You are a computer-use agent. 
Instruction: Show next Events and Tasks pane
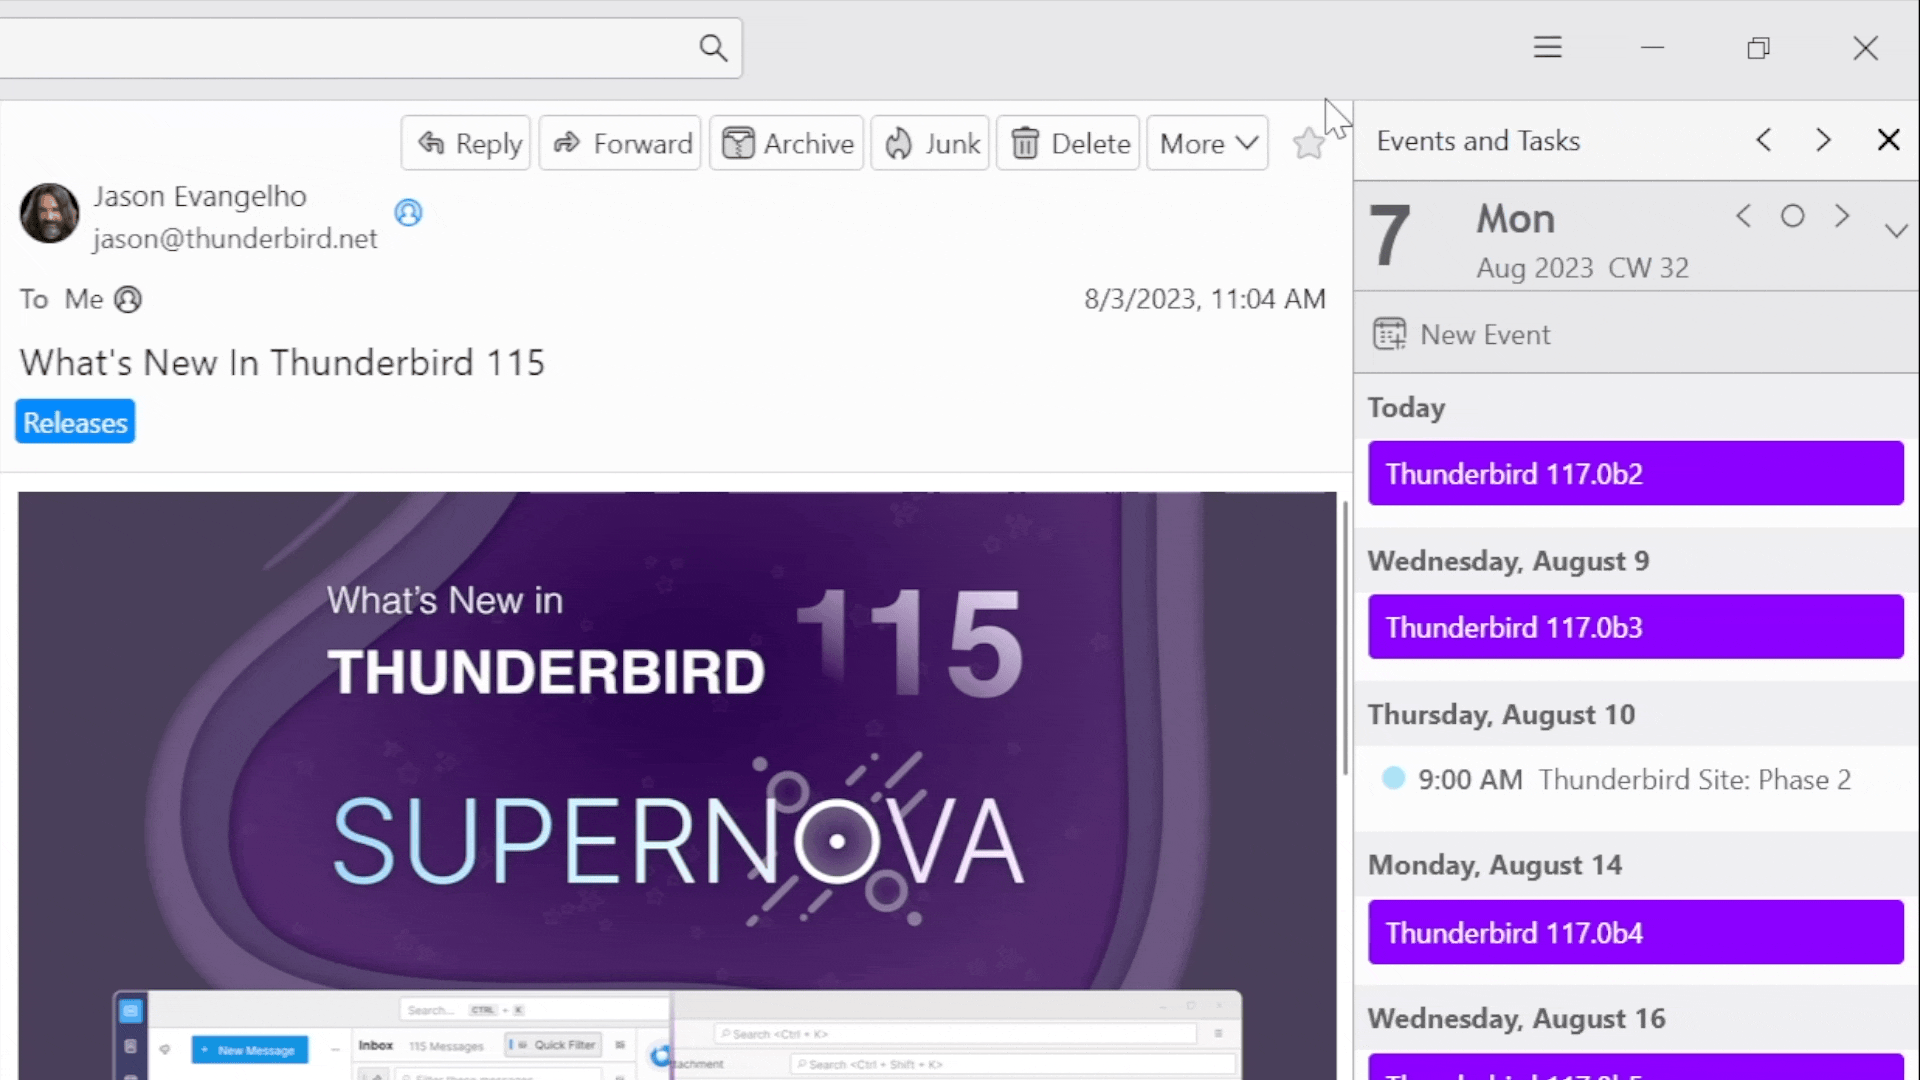1824,140
